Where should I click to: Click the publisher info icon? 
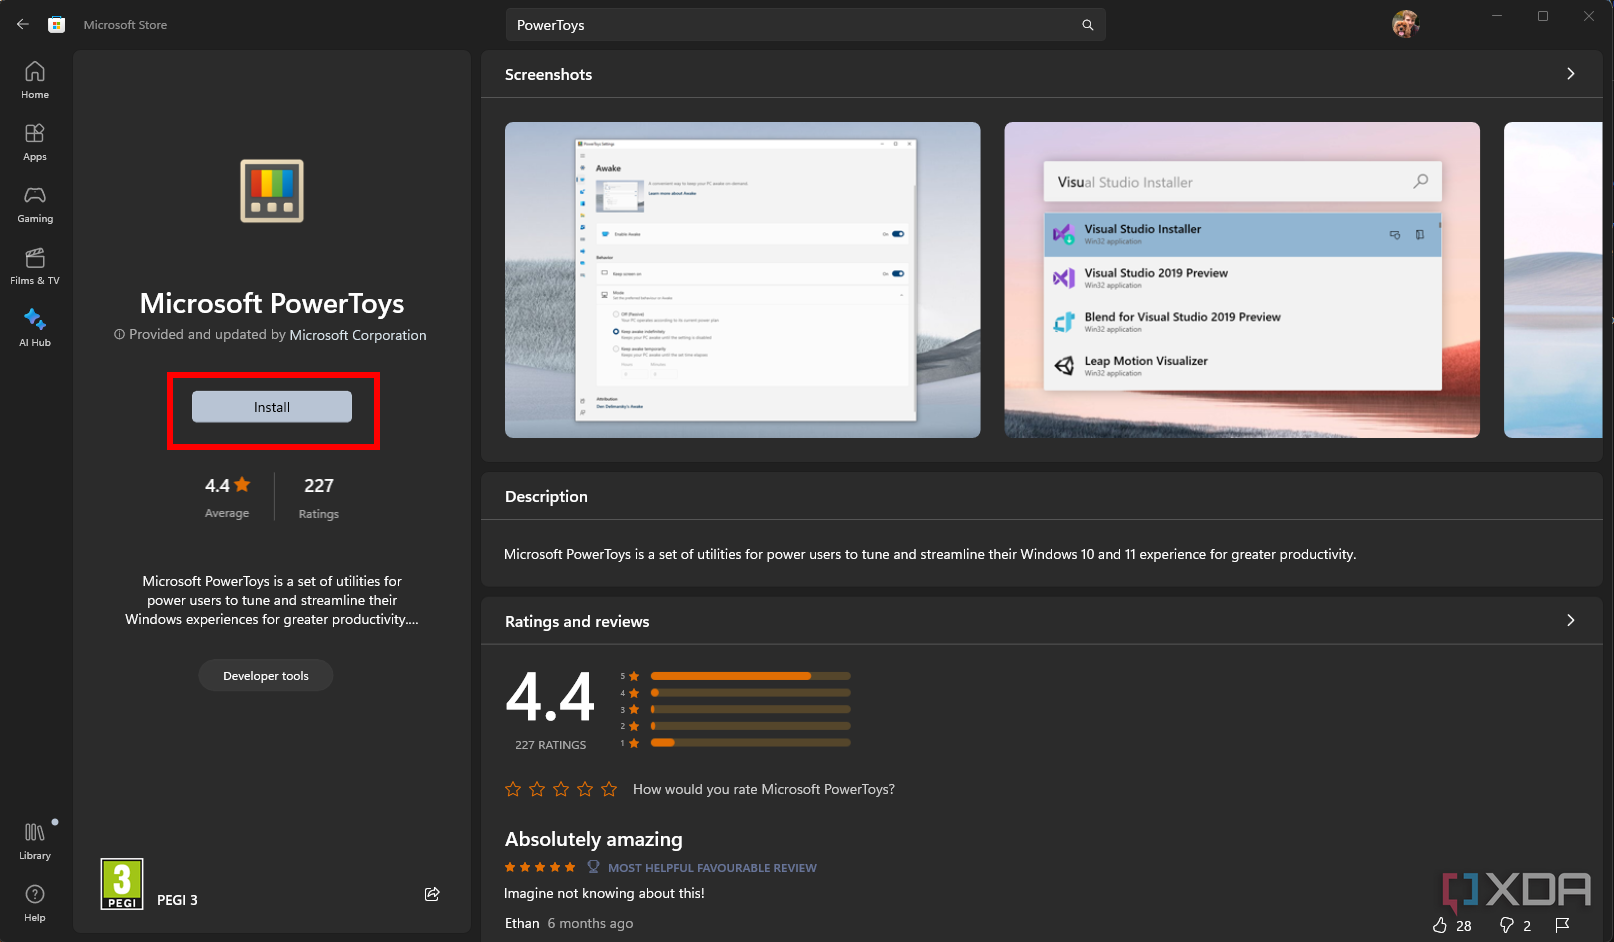coord(119,335)
